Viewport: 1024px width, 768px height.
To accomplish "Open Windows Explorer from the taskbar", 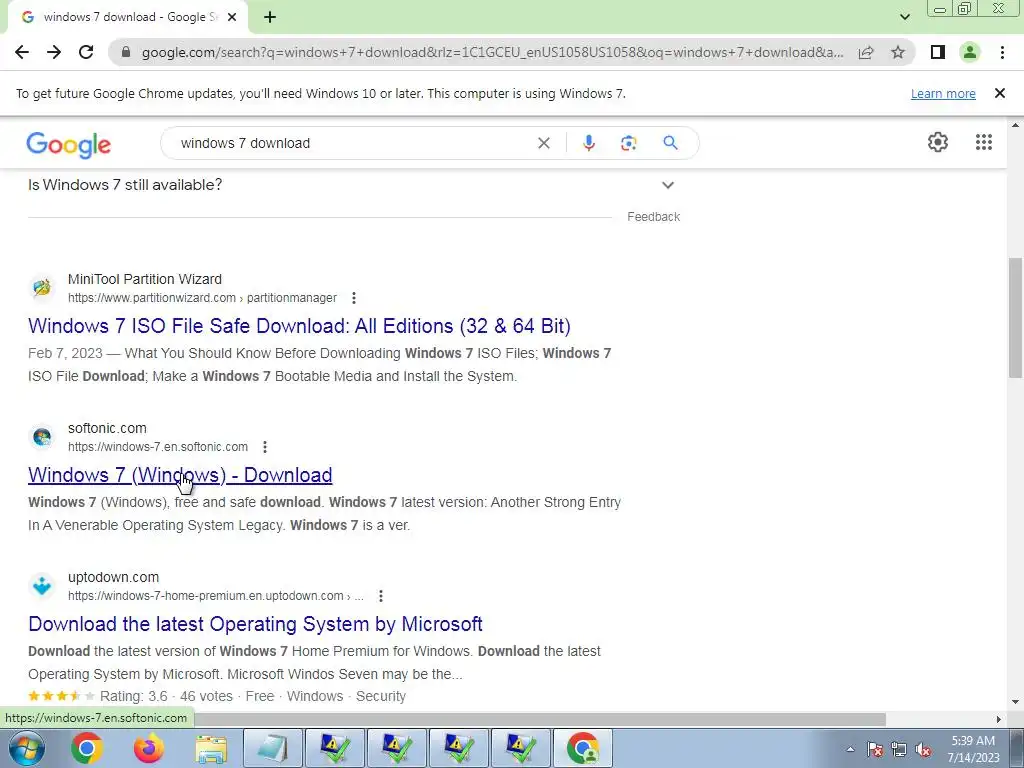I will pos(211,748).
